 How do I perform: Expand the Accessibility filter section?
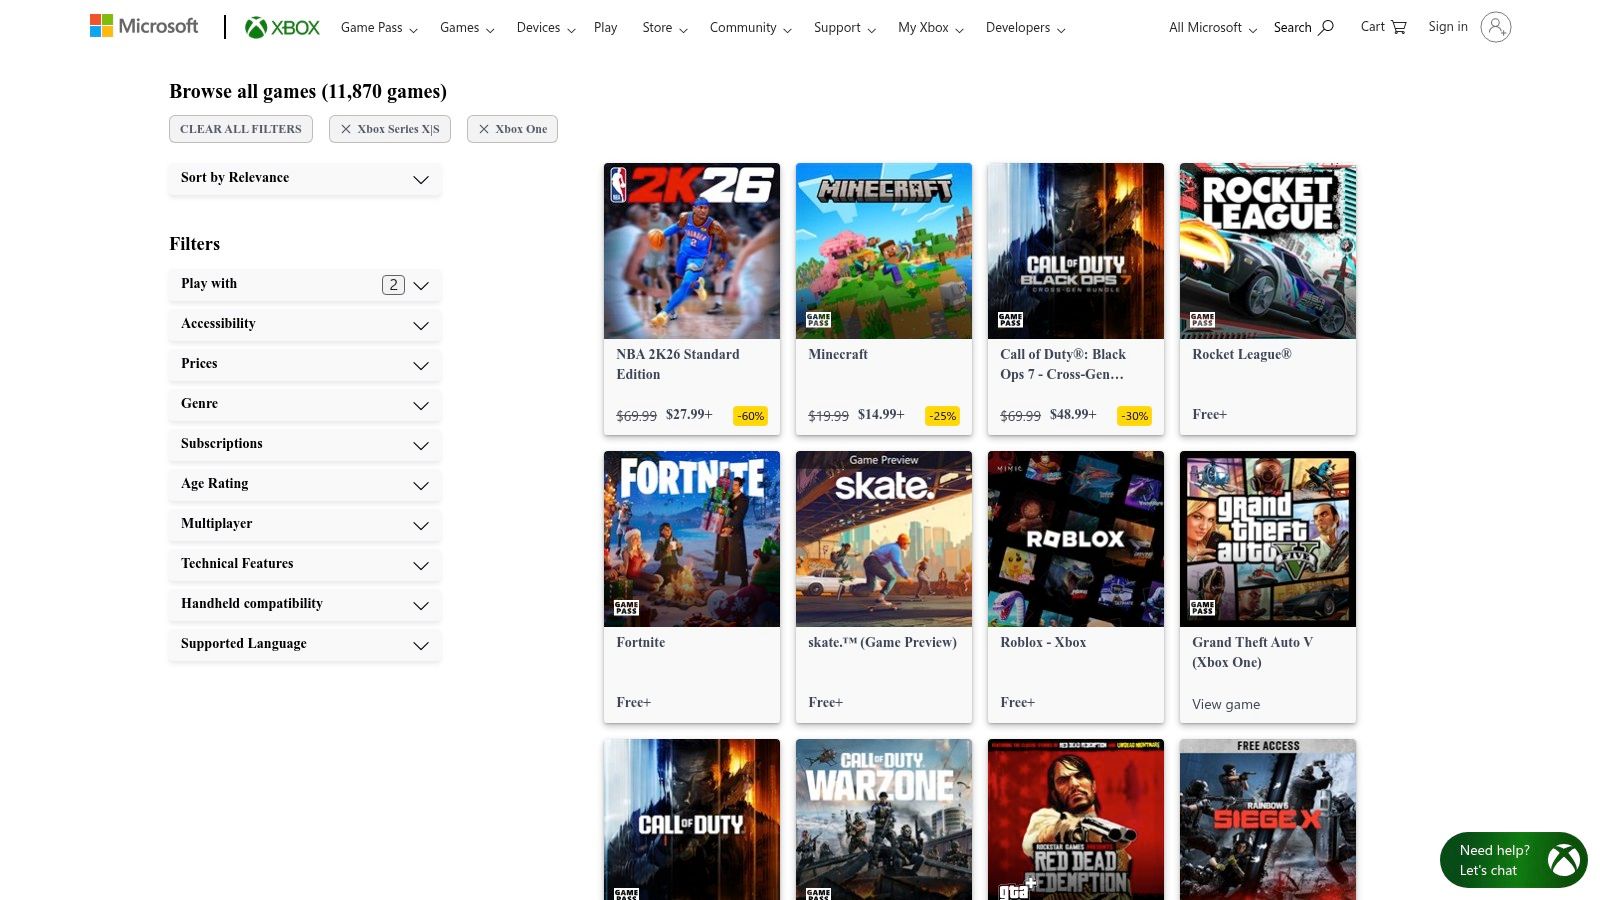tap(304, 325)
